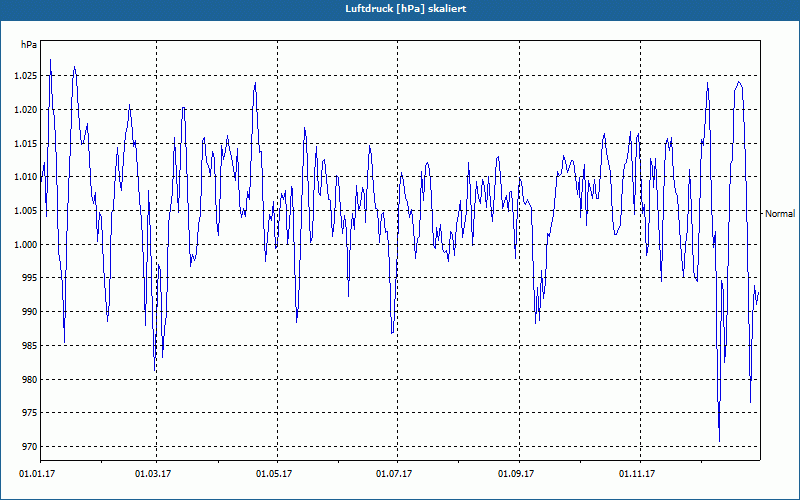Image resolution: width=800 pixels, height=500 pixels.
Task: Click the 1.005 y-axis value
Action: point(26,211)
